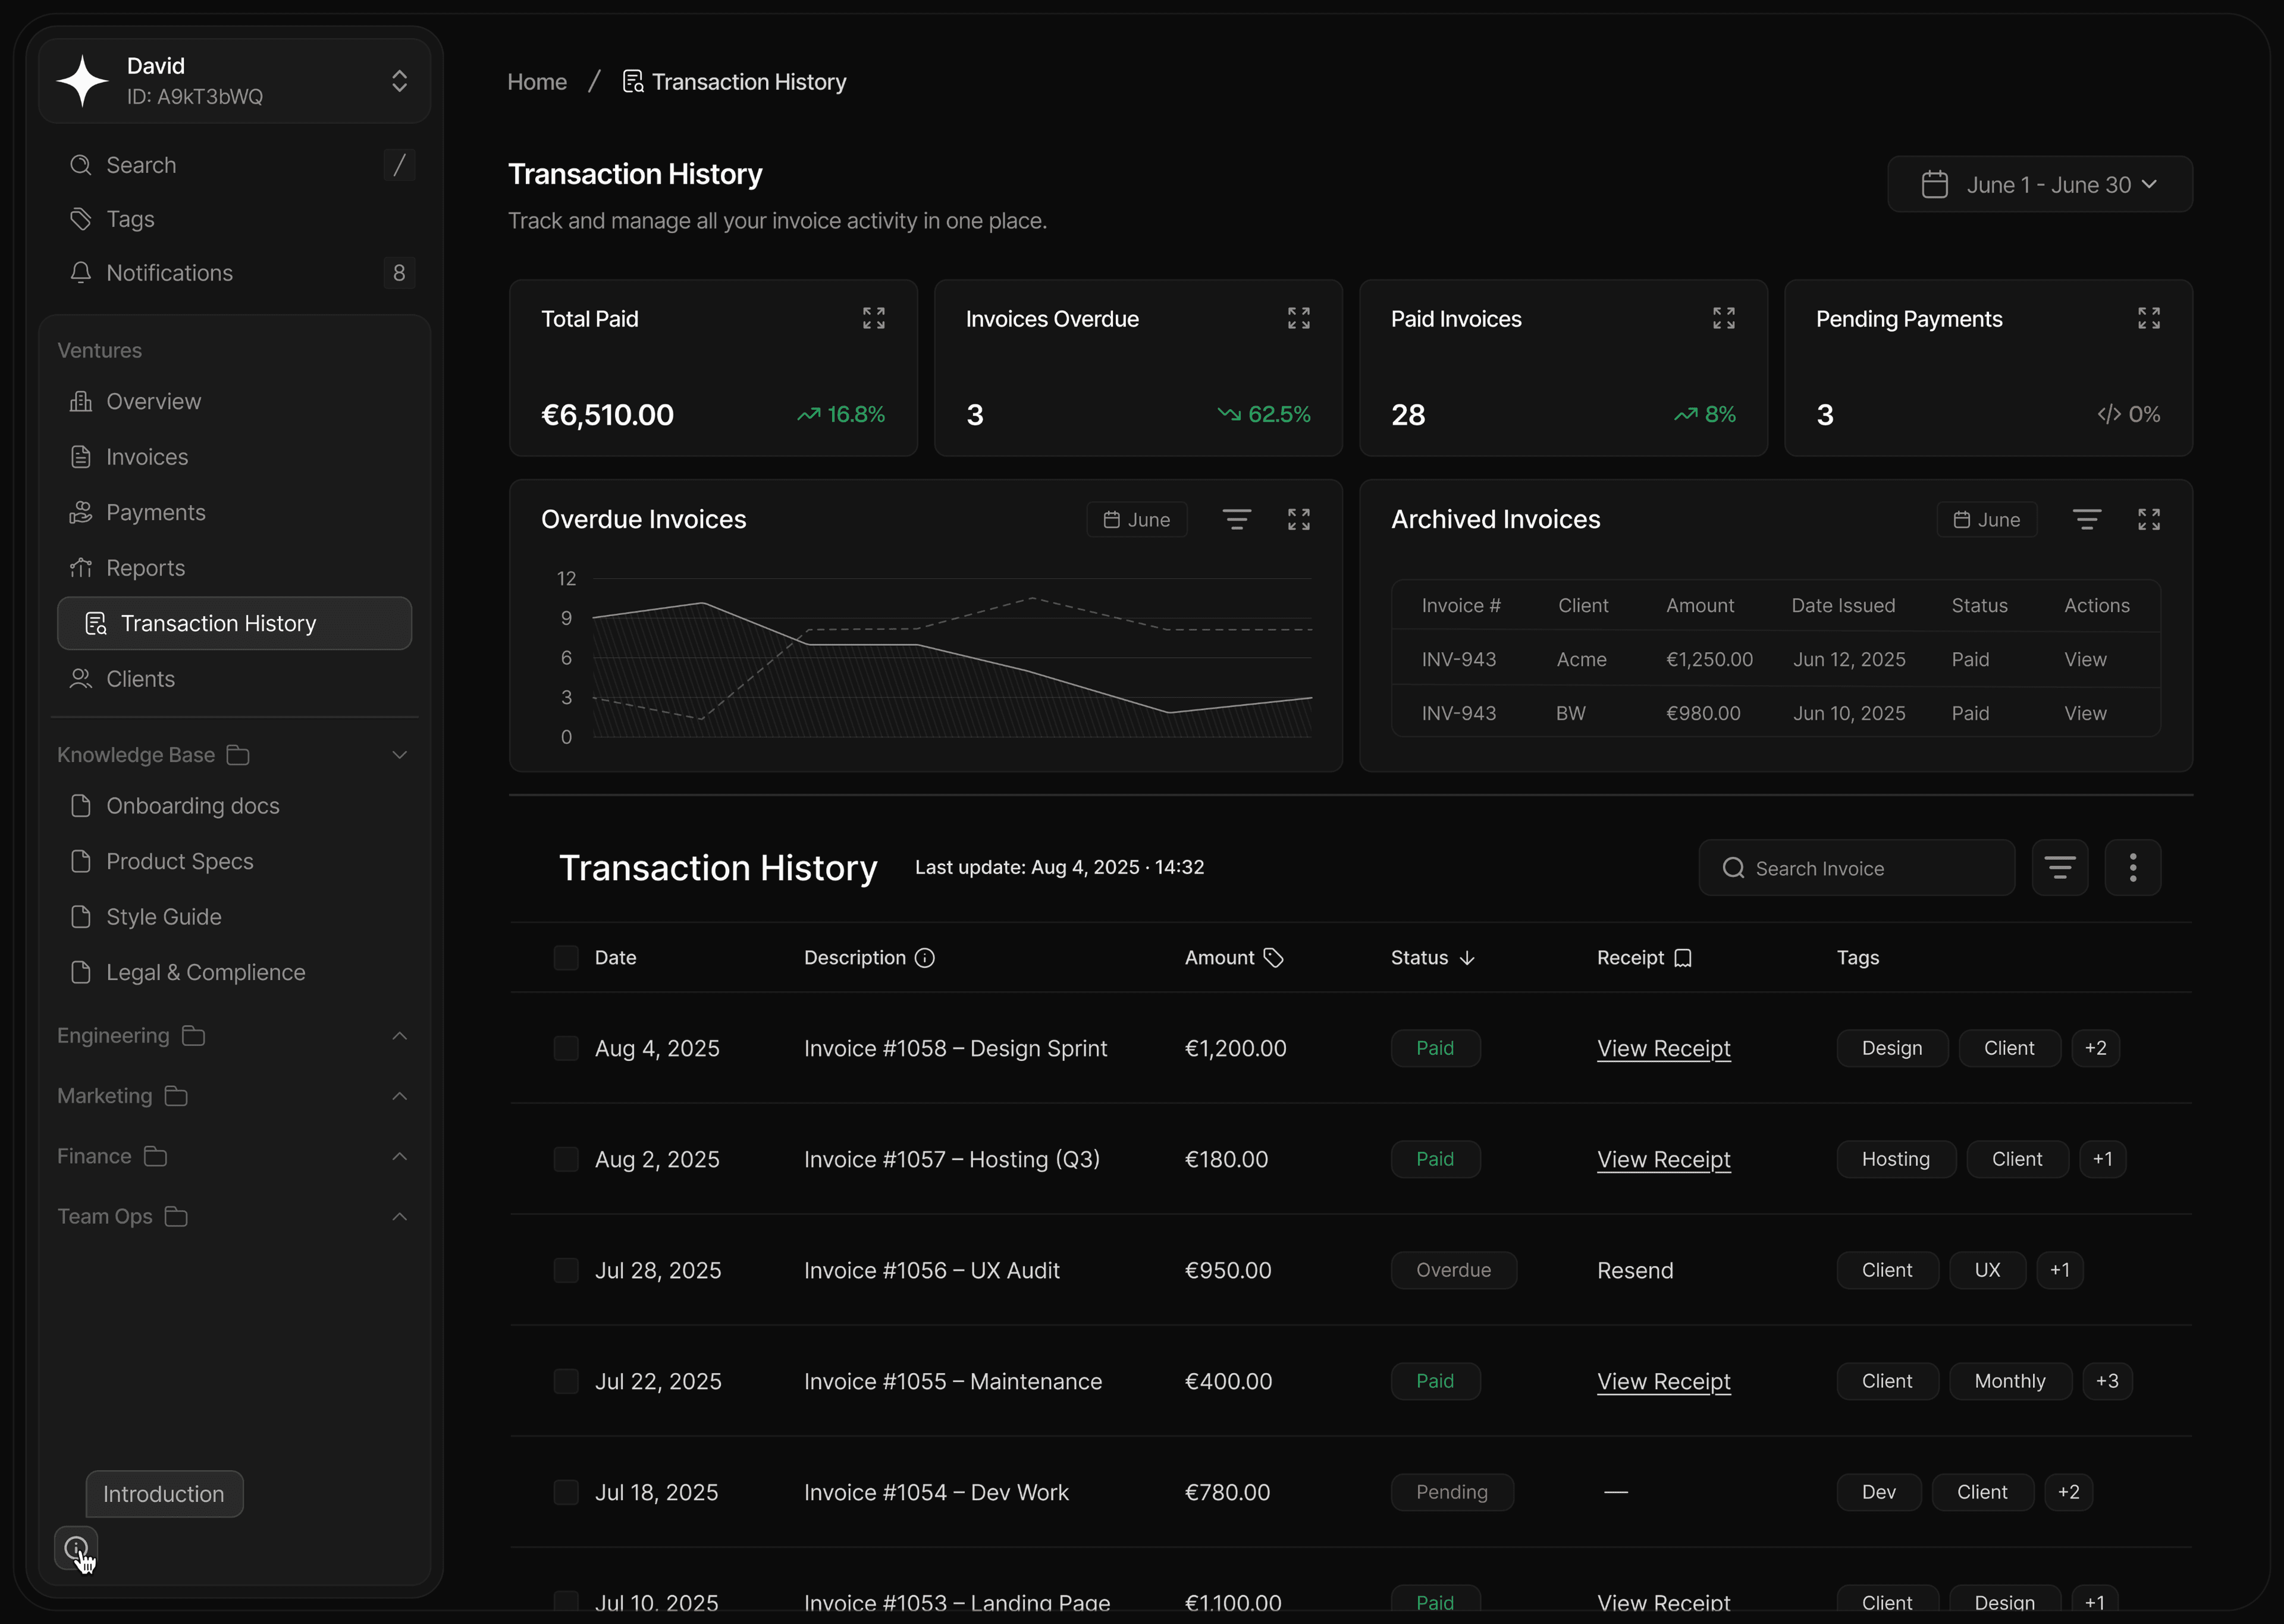The width and height of the screenshot is (2284, 1624).
Task: Open View Receipt for Invoice #1058
Action: [x=1663, y=1048]
